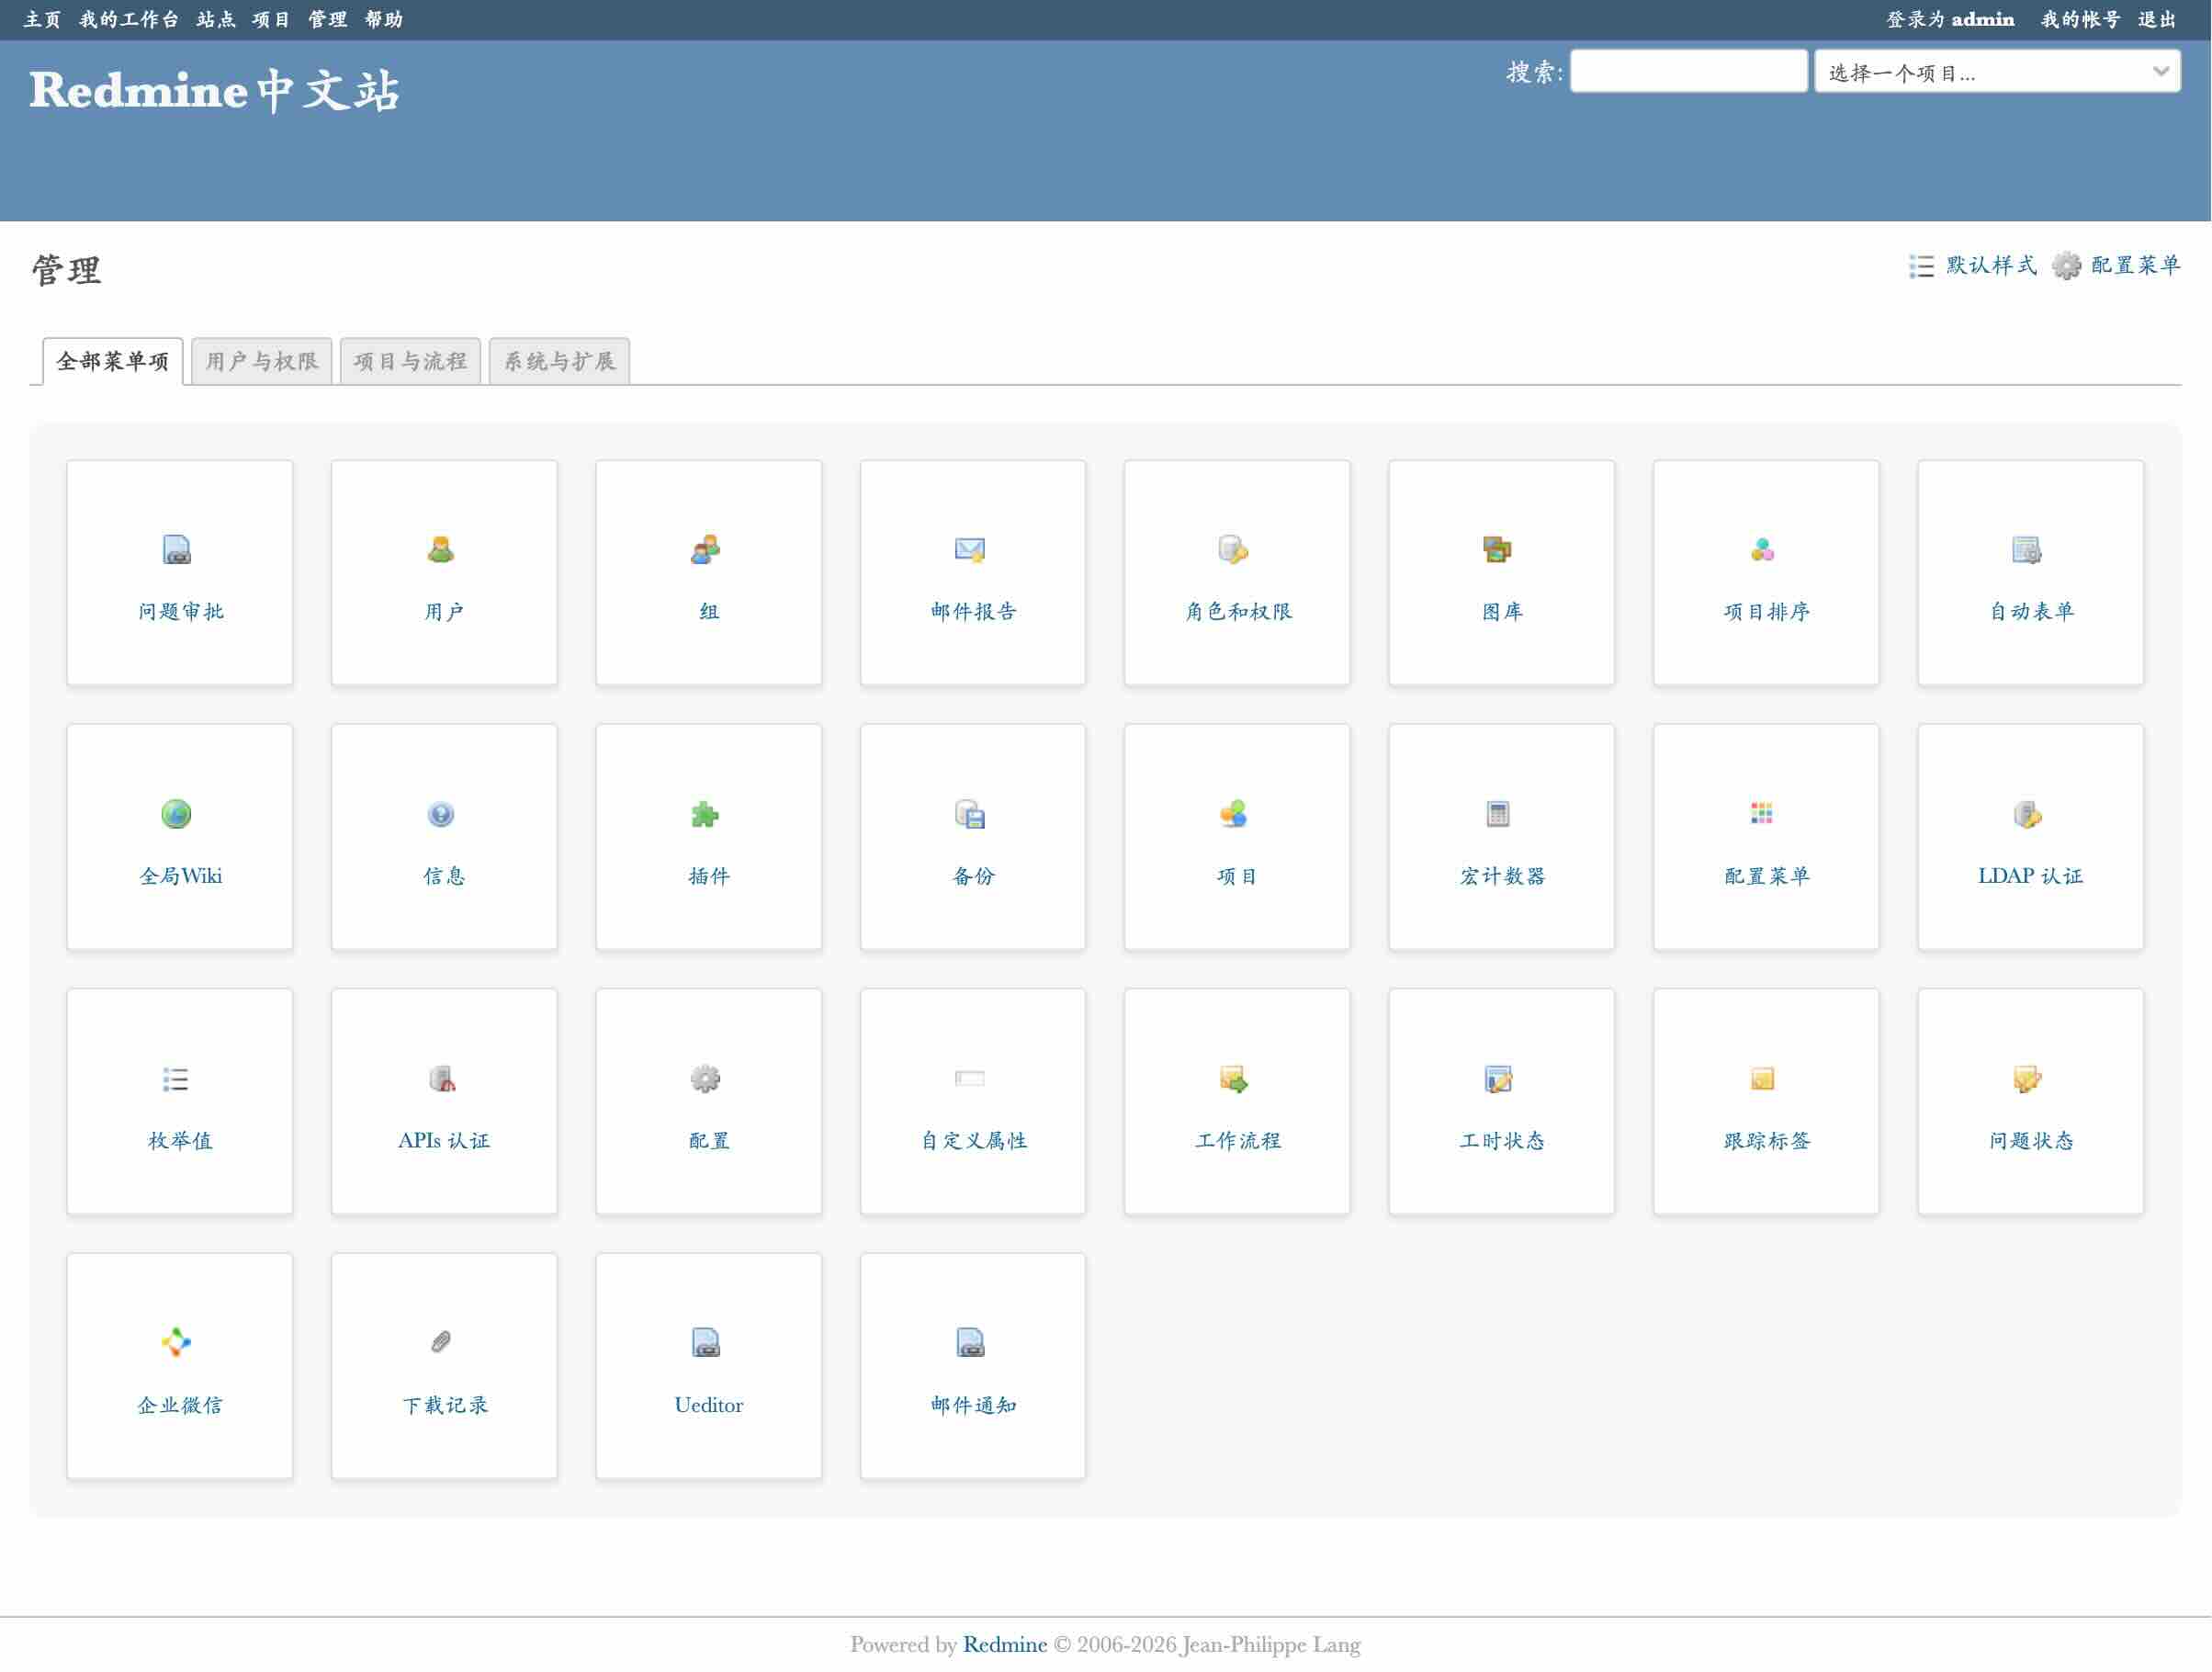Switch to the 全部菜单项 tab
The height and width of the screenshot is (1672, 2212).
tap(113, 361)
